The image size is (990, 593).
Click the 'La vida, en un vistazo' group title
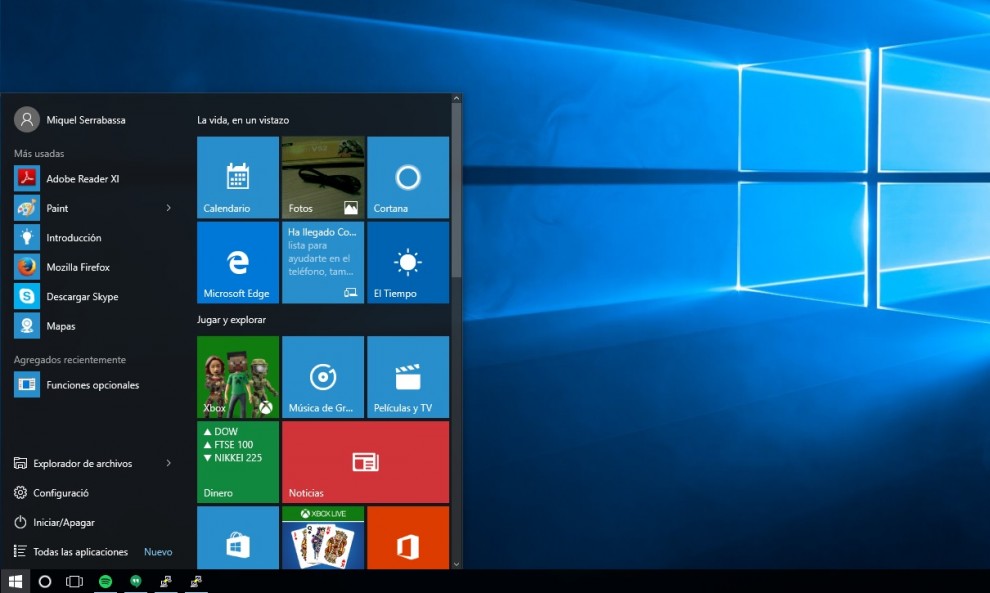pyautogui.click(x=243, y=120)
